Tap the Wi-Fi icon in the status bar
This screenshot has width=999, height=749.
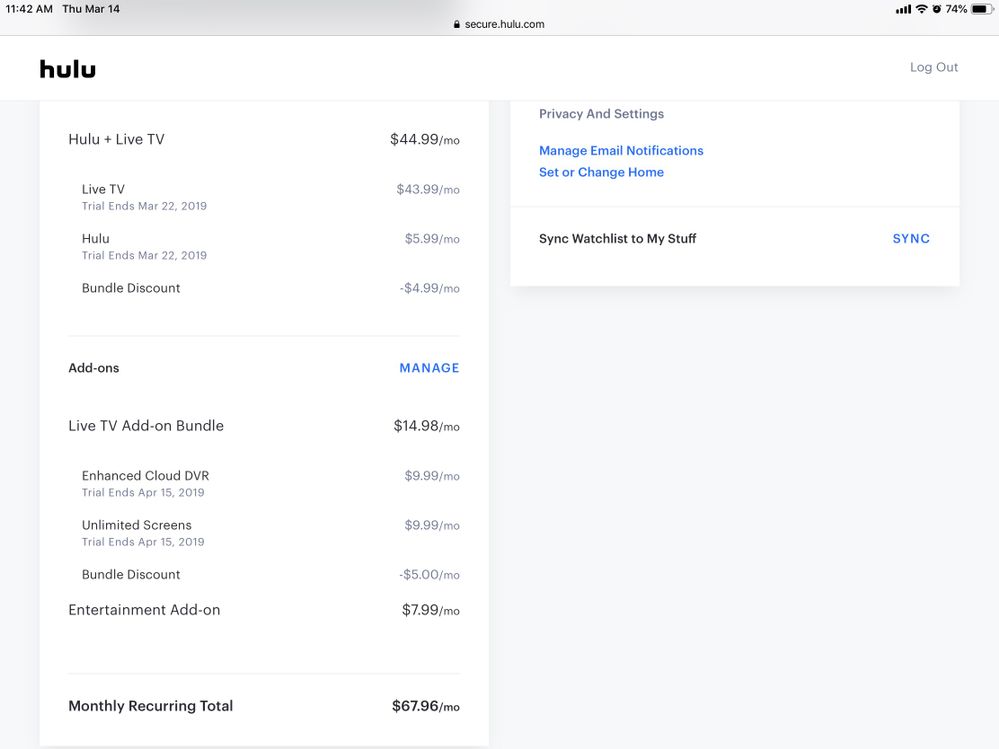pos(921,9)
